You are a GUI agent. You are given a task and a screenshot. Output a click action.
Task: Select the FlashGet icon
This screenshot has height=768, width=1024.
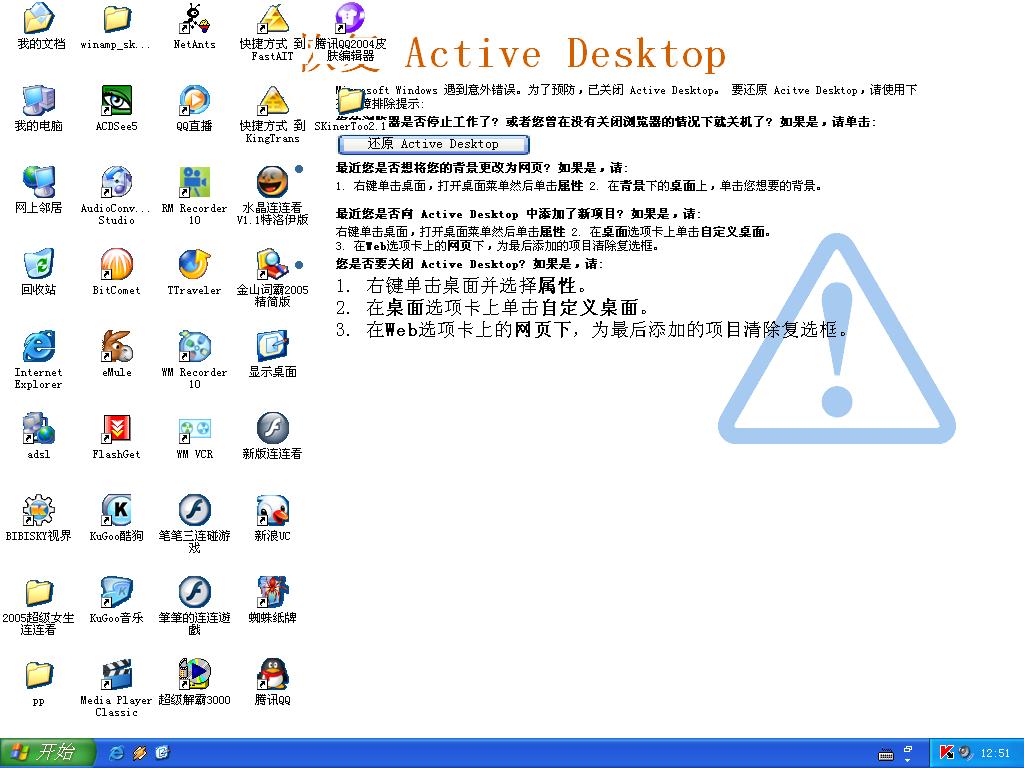(x=116, y=428)
